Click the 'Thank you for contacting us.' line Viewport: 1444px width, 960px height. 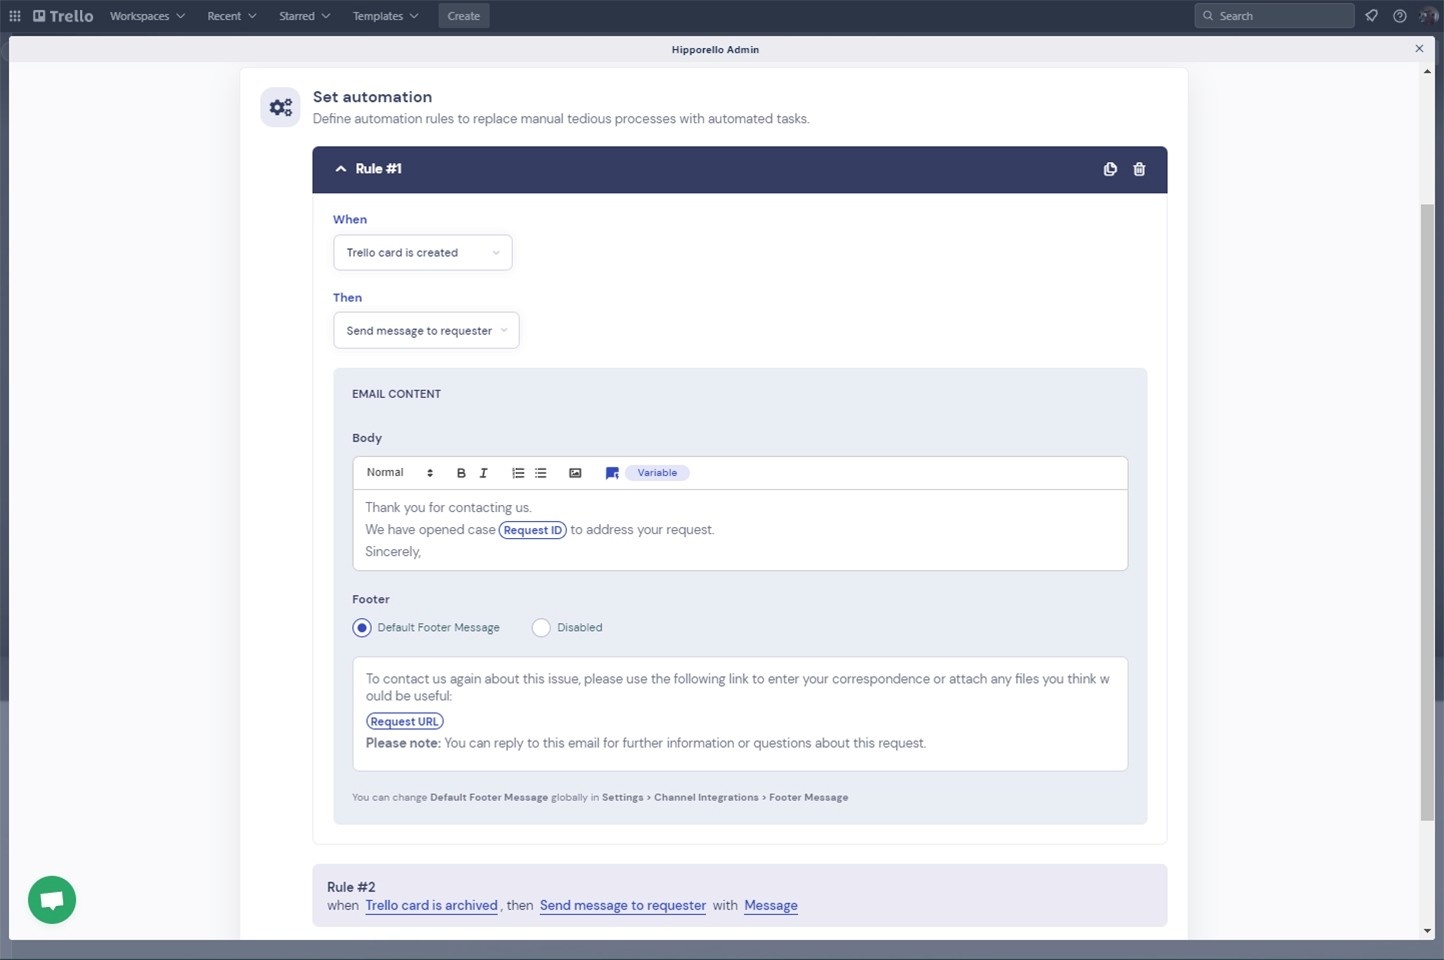[x=448, y=508]
